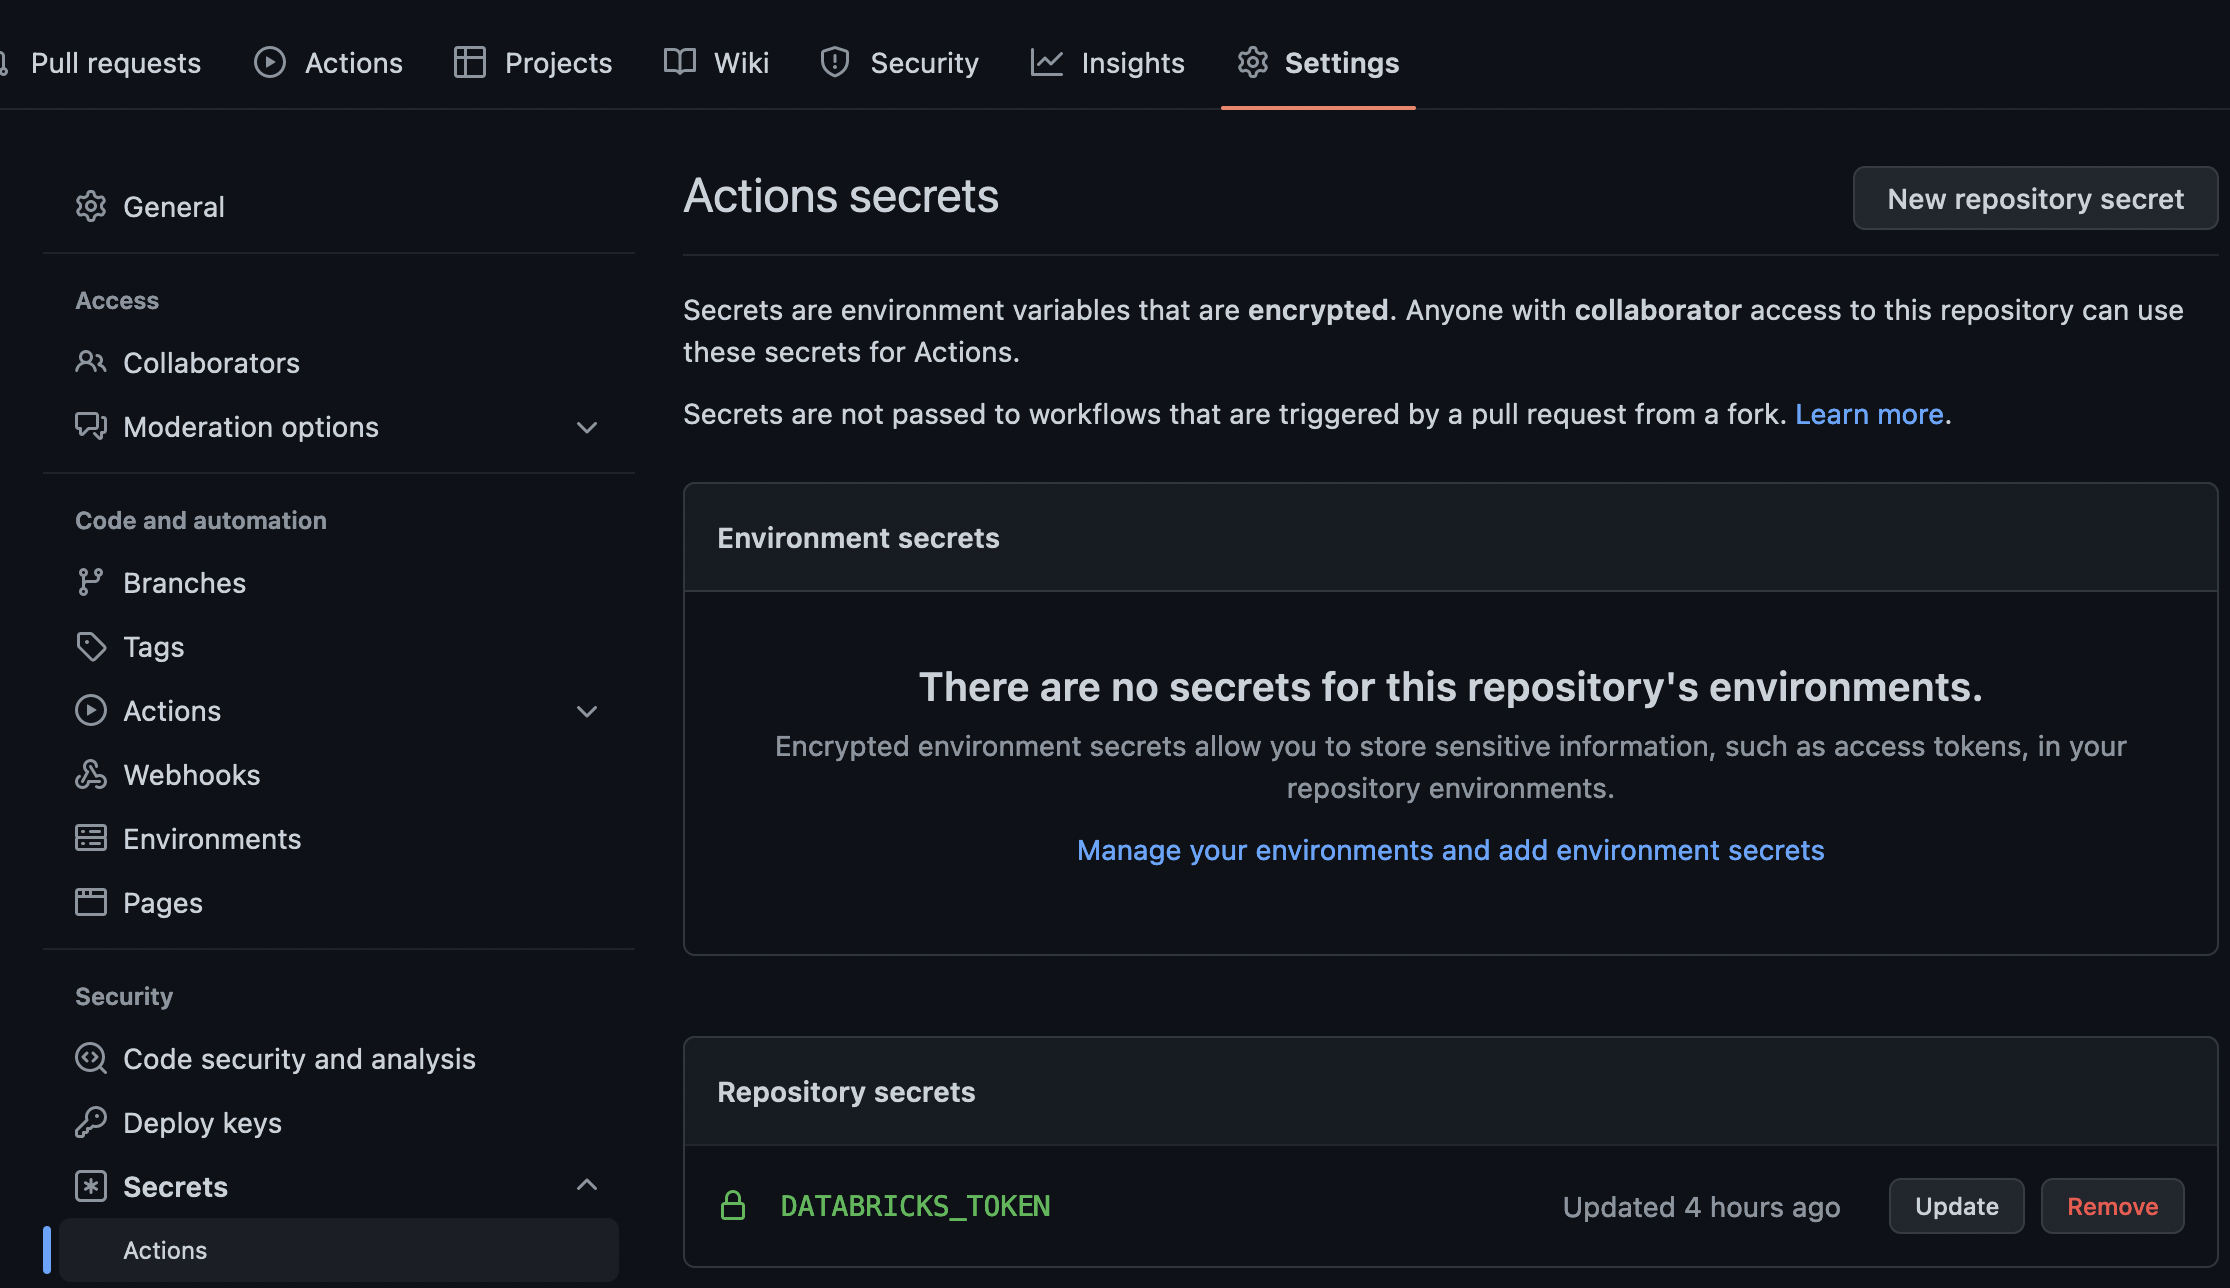This screenshot has width=2230, height=1288.
Task: Open the Learn more link
Action: [x=1869, y=413]
